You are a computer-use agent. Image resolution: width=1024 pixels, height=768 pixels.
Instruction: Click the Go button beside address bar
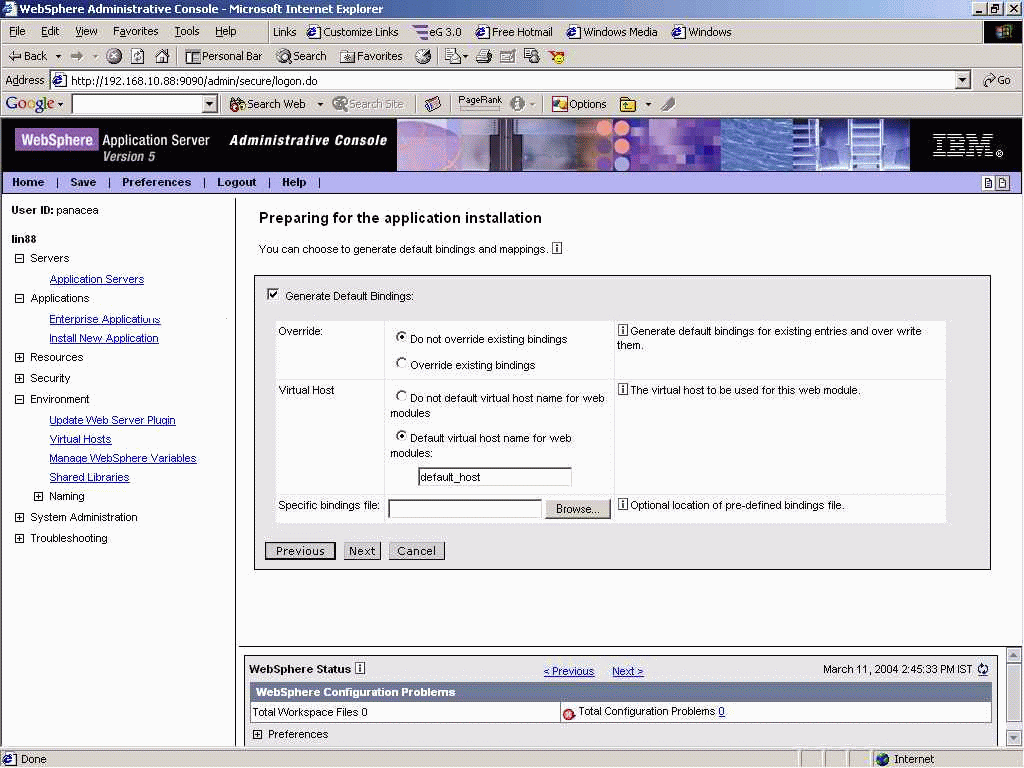[997, 80]
